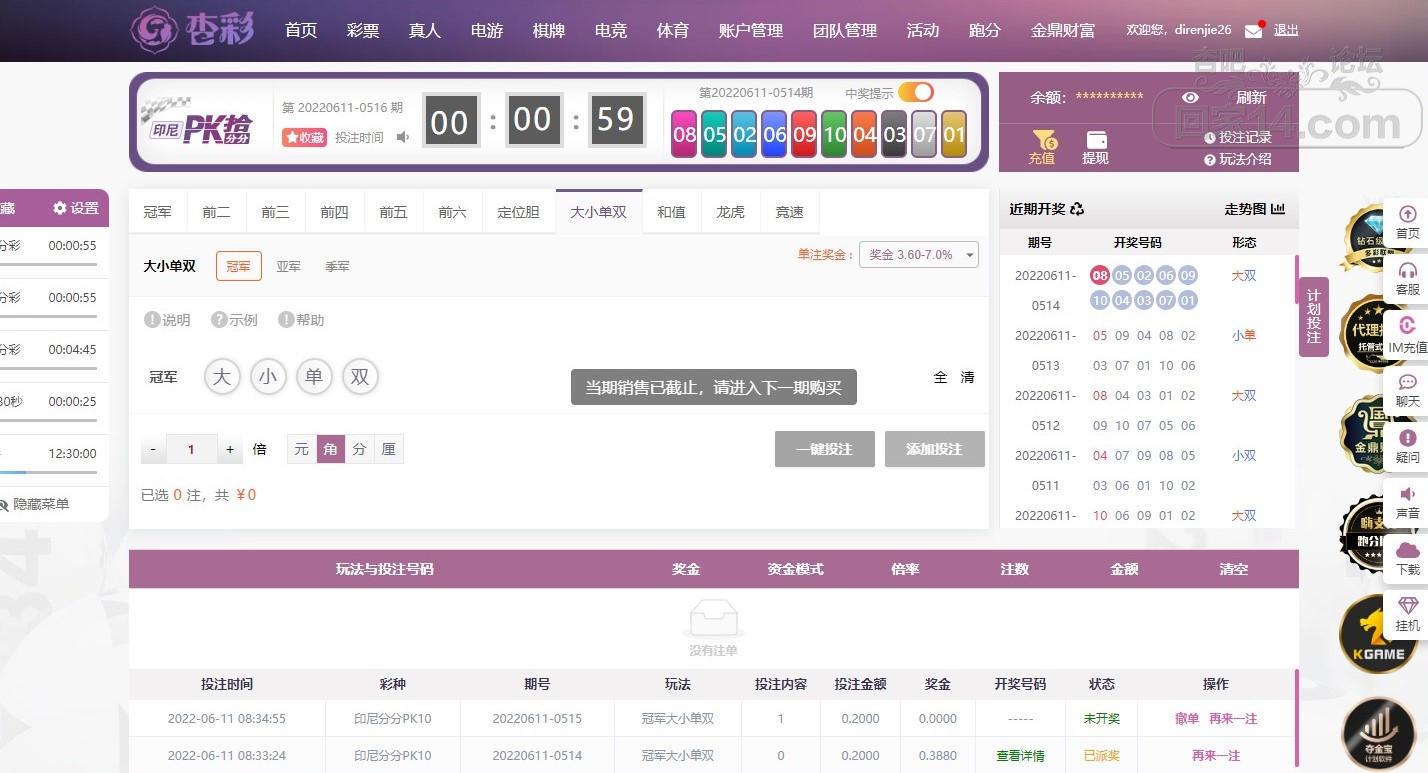Open 玩法介绍 question link
Image resolution: width=1428 pixels, height=773 pixels.
pos(1237,159)
